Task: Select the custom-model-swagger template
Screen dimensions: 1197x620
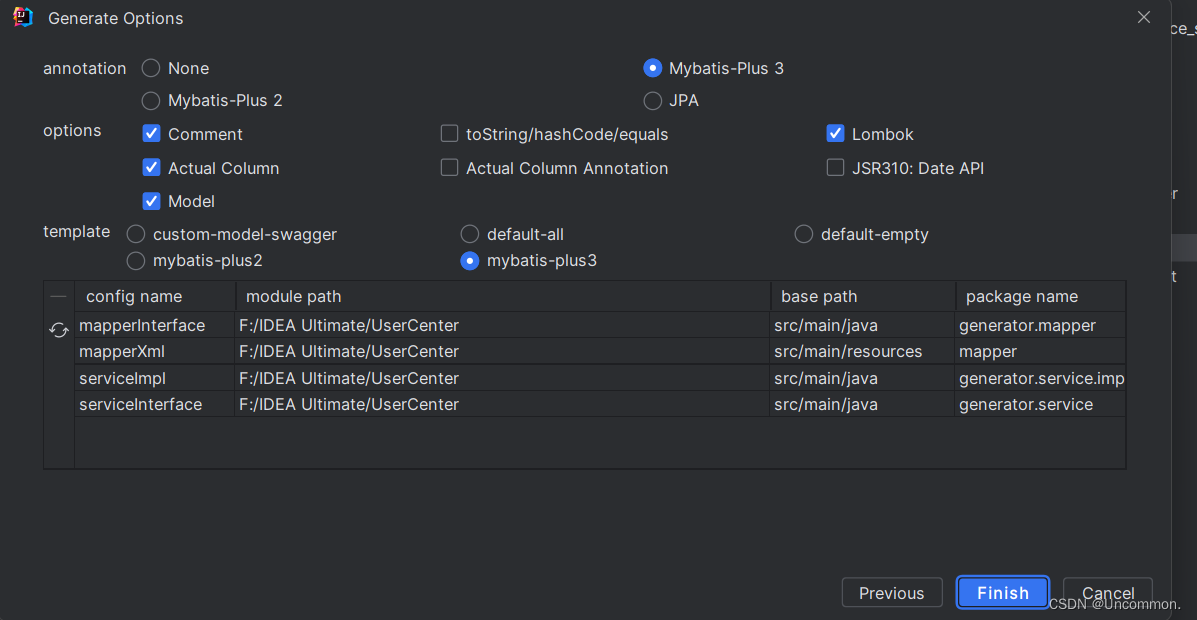Action: click(x=136, y=234)
